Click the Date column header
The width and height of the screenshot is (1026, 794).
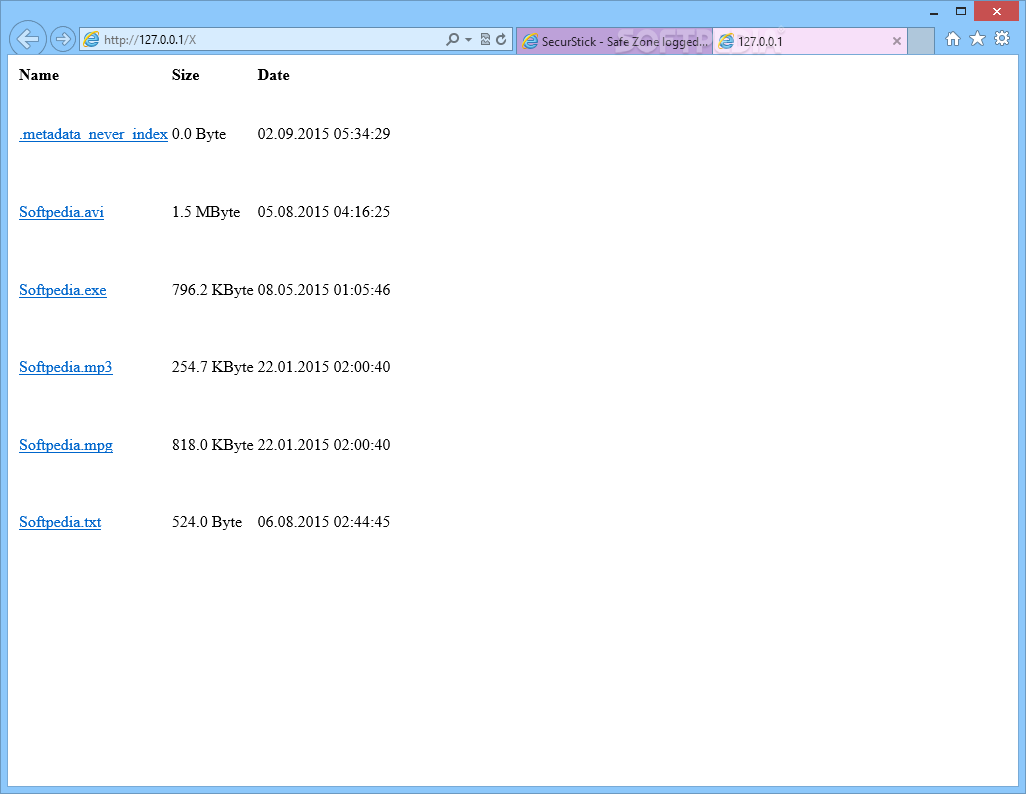274,75
